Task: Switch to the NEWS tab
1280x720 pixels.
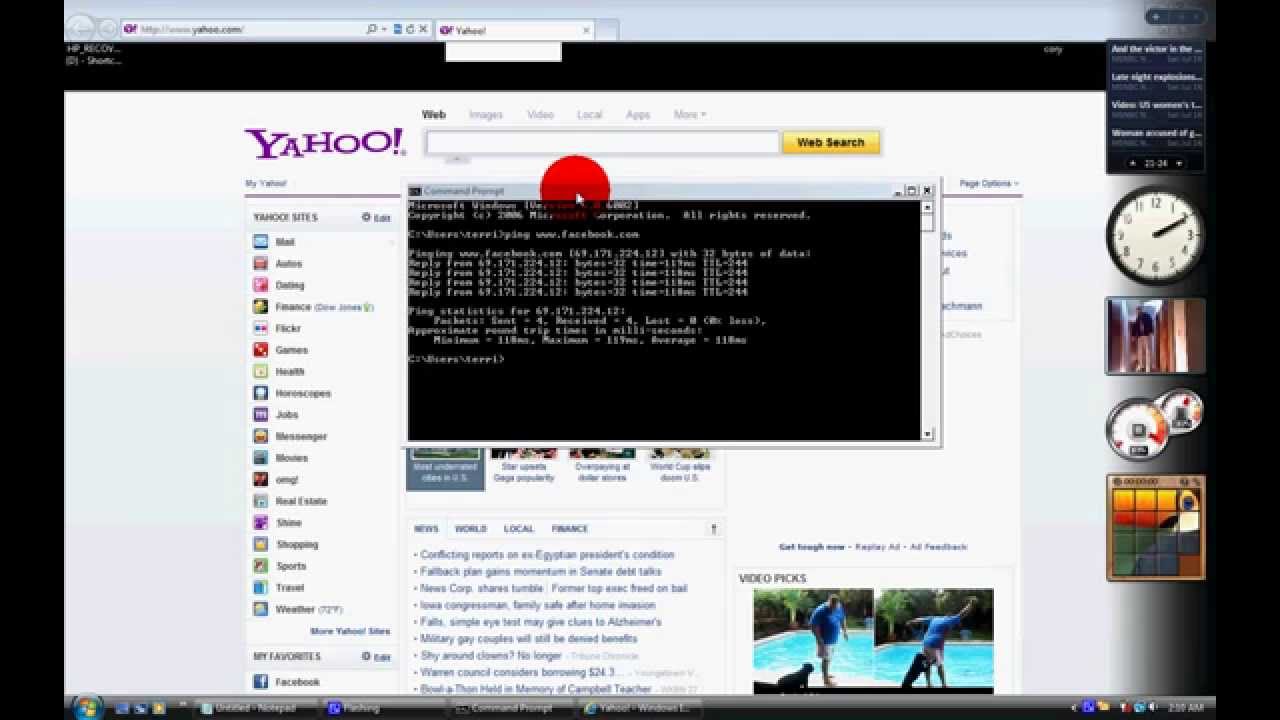Action: [426, 529]
